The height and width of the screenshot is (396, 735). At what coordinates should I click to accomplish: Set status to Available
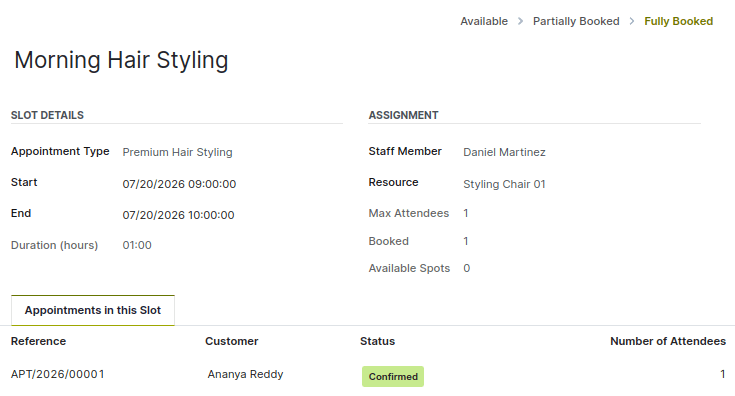(484, 21)
